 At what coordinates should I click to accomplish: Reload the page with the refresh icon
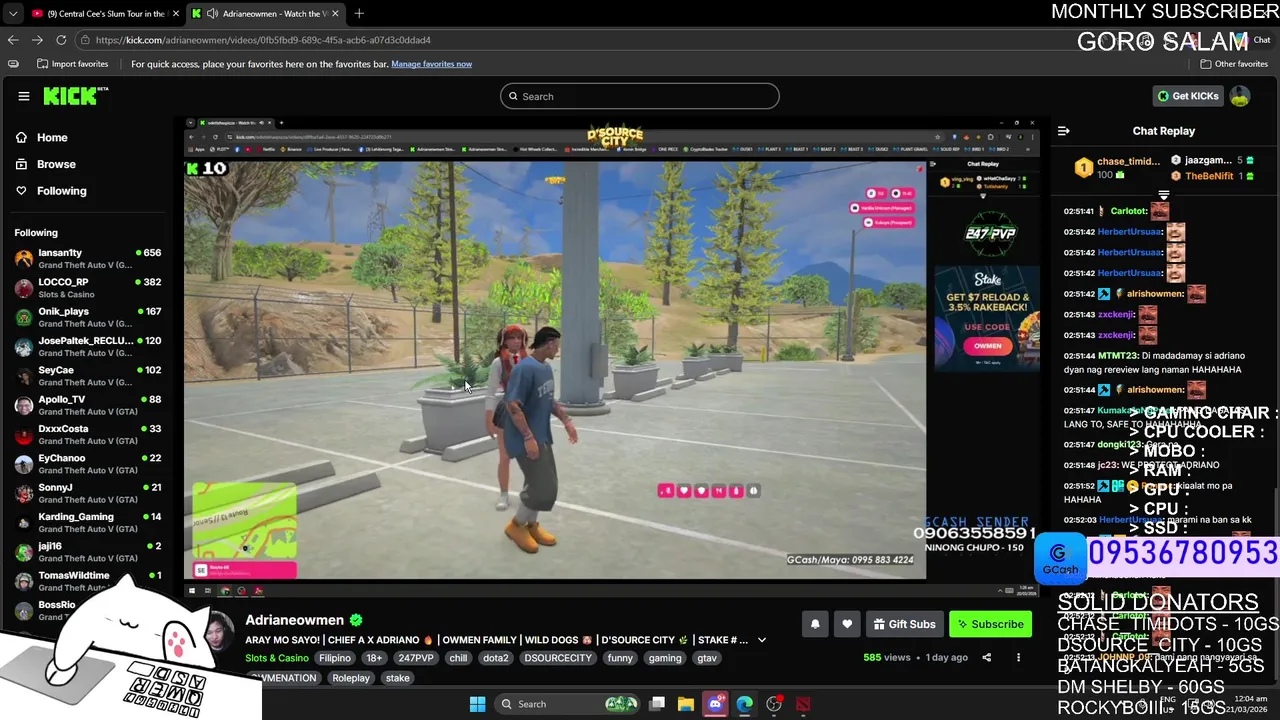click(61, 40)
